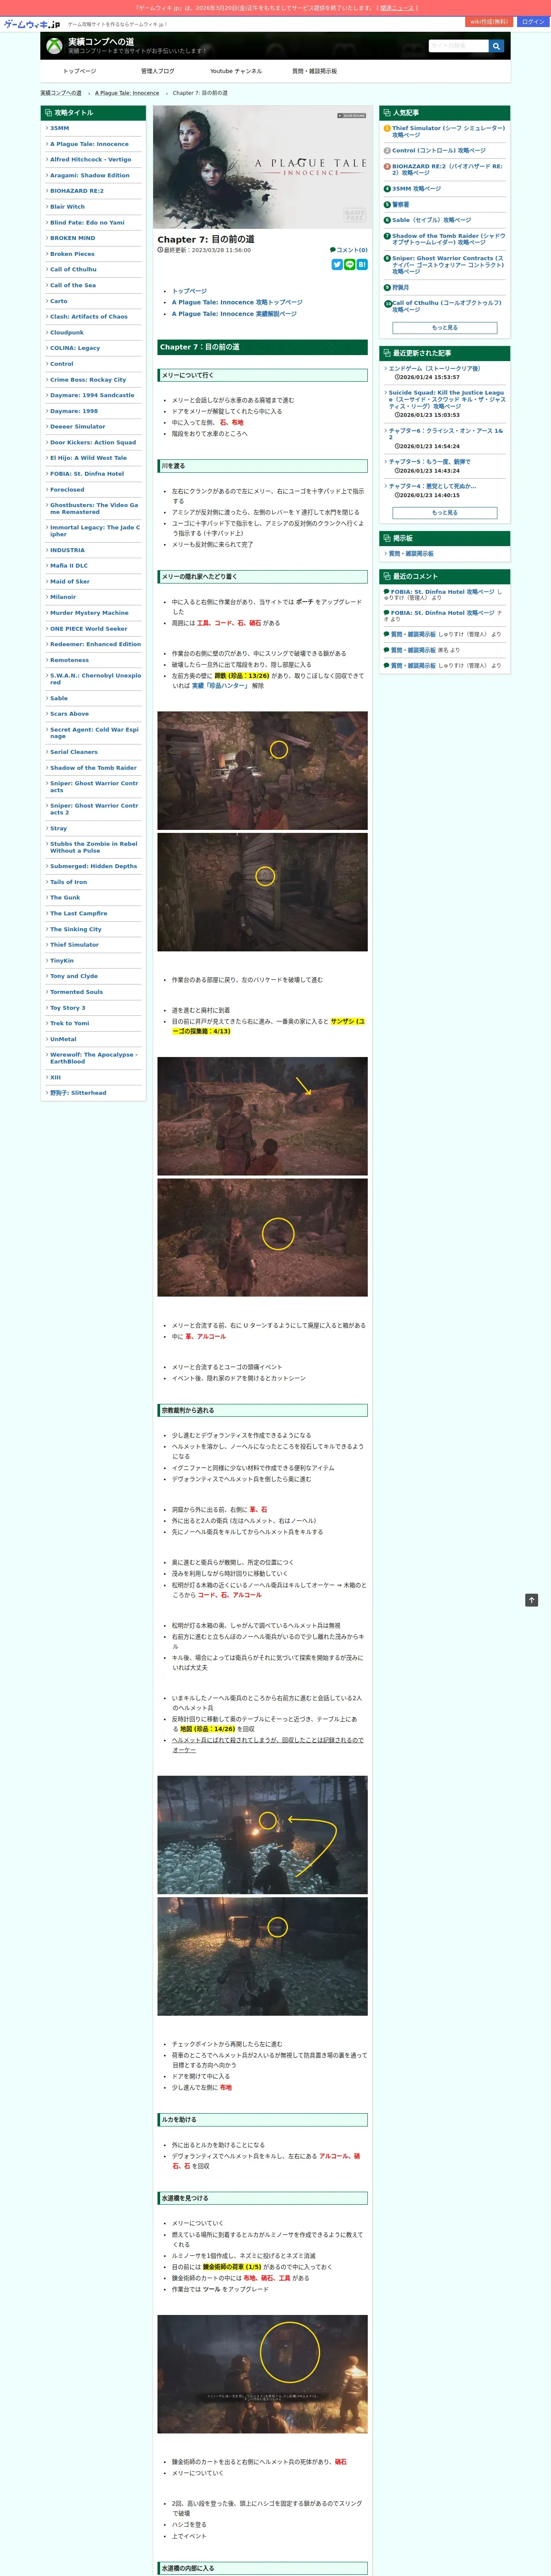
Task: Click A Plague Tale: Innocence breadcrumb
Action: 127,93
